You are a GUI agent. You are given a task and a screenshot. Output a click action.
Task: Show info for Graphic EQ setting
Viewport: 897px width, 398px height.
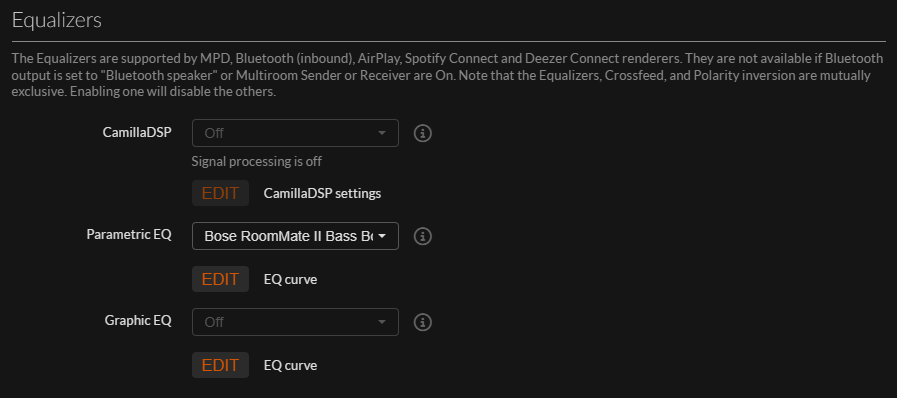(x=422, y=322)
